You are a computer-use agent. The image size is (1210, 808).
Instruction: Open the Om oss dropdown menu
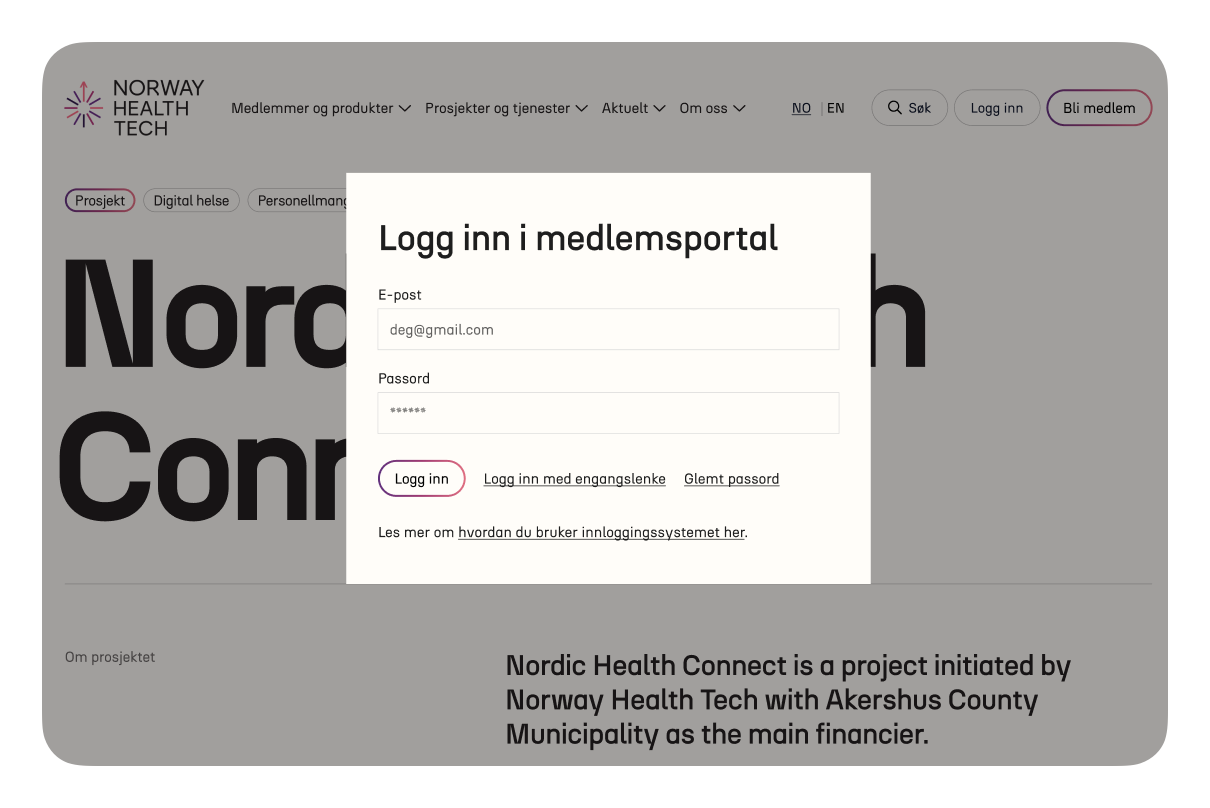(x=712, y=108)
